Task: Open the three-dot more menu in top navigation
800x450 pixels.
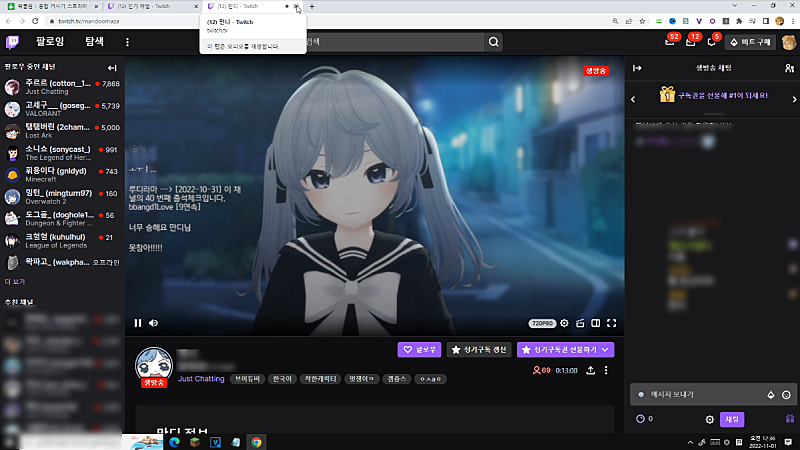Action: point(127,42)
